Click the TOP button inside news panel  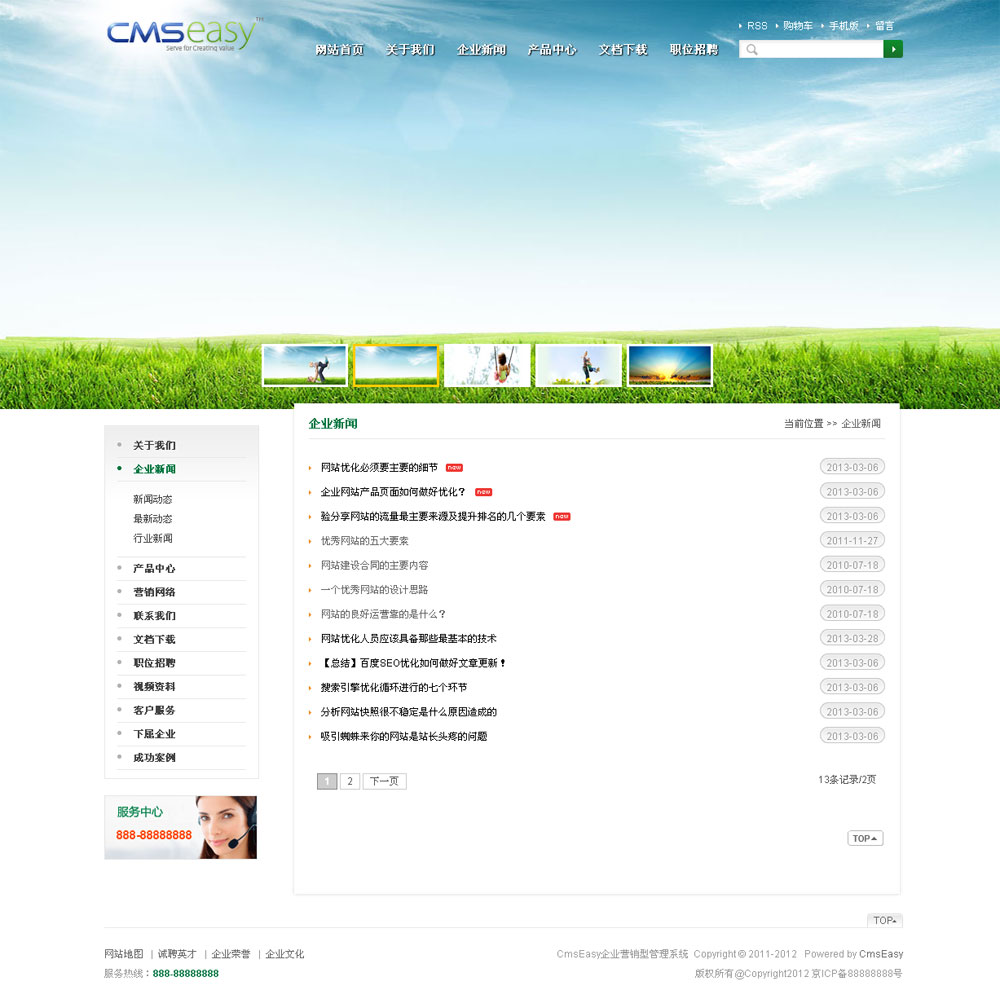pos(865,838)
